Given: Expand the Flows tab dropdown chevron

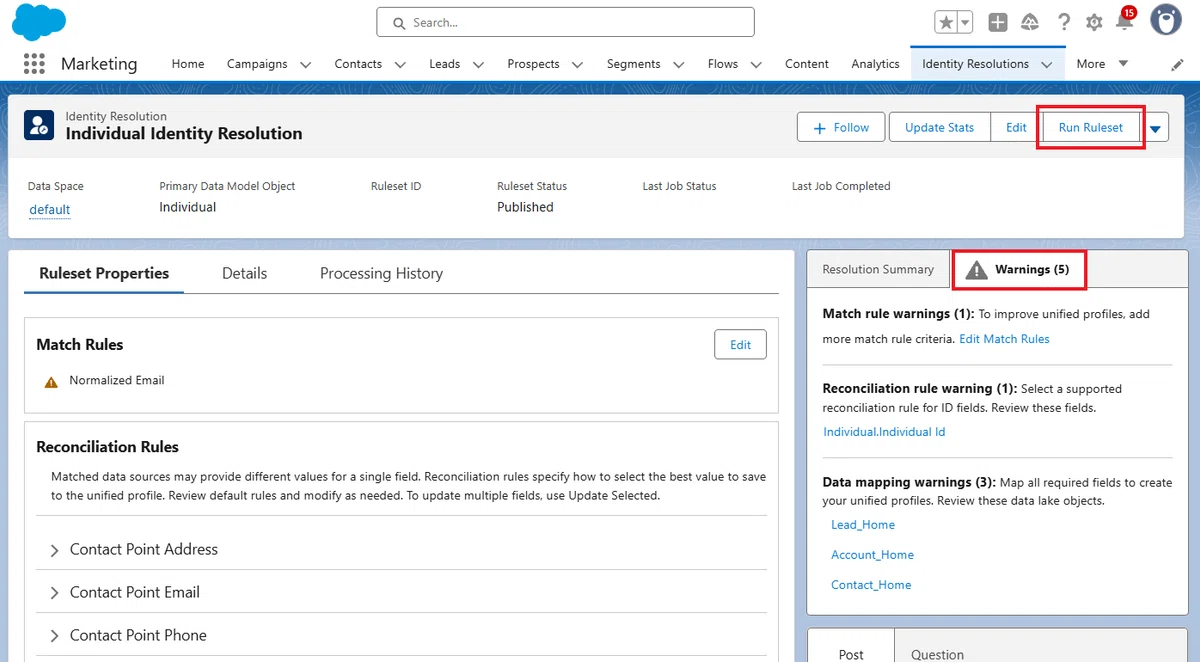Looking at the screenshot, I should pyautogui.click(x=755, y=64).
